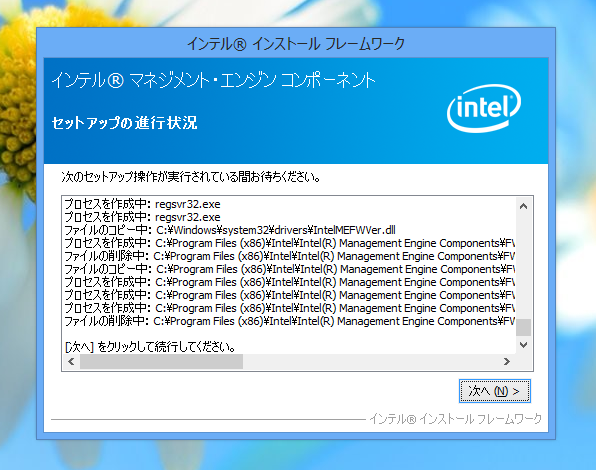Click the footer インストール フレームワーク label
596x470 pixels.
[x=455, y=419]
